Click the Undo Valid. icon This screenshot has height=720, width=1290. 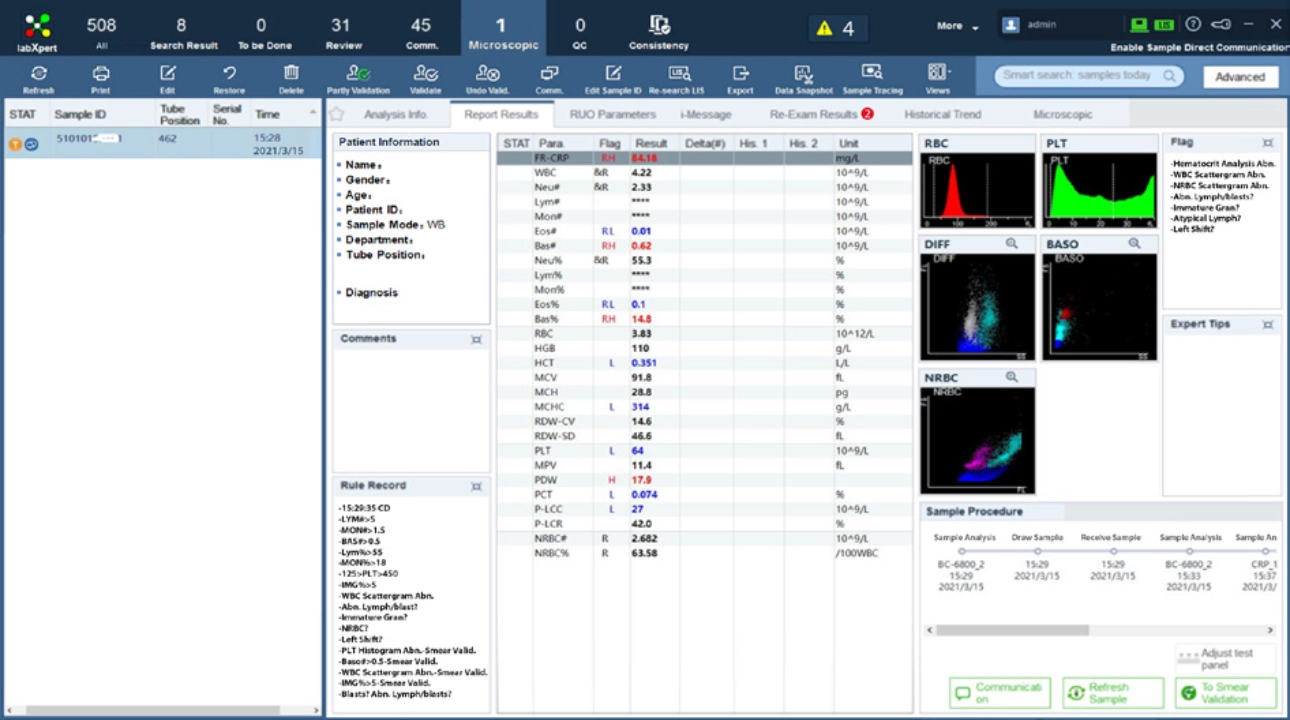click(x=488, y=73)
